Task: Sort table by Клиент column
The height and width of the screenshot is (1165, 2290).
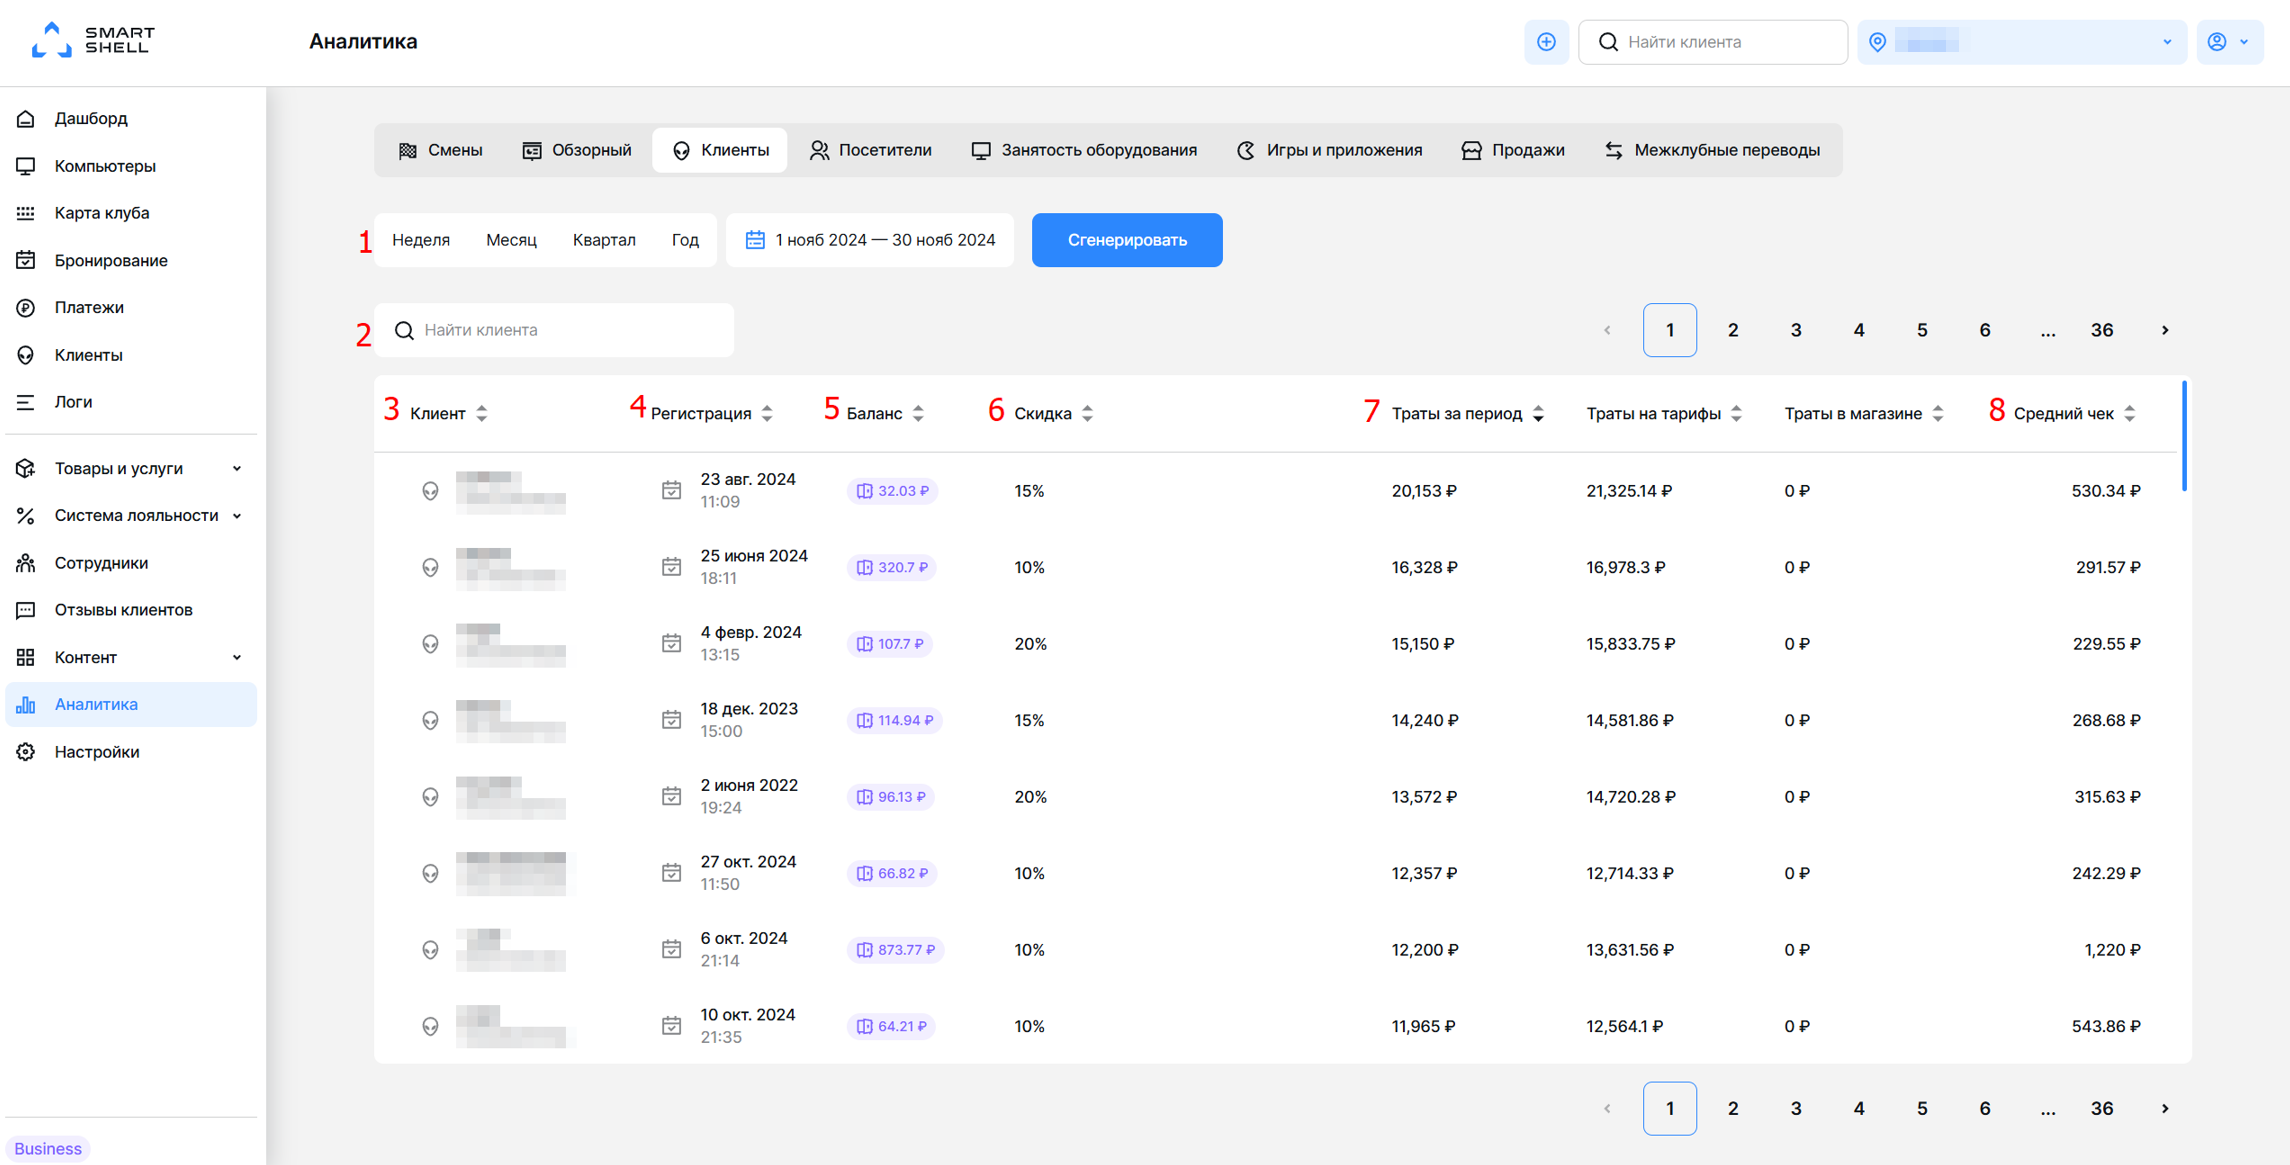Action: 449,413
